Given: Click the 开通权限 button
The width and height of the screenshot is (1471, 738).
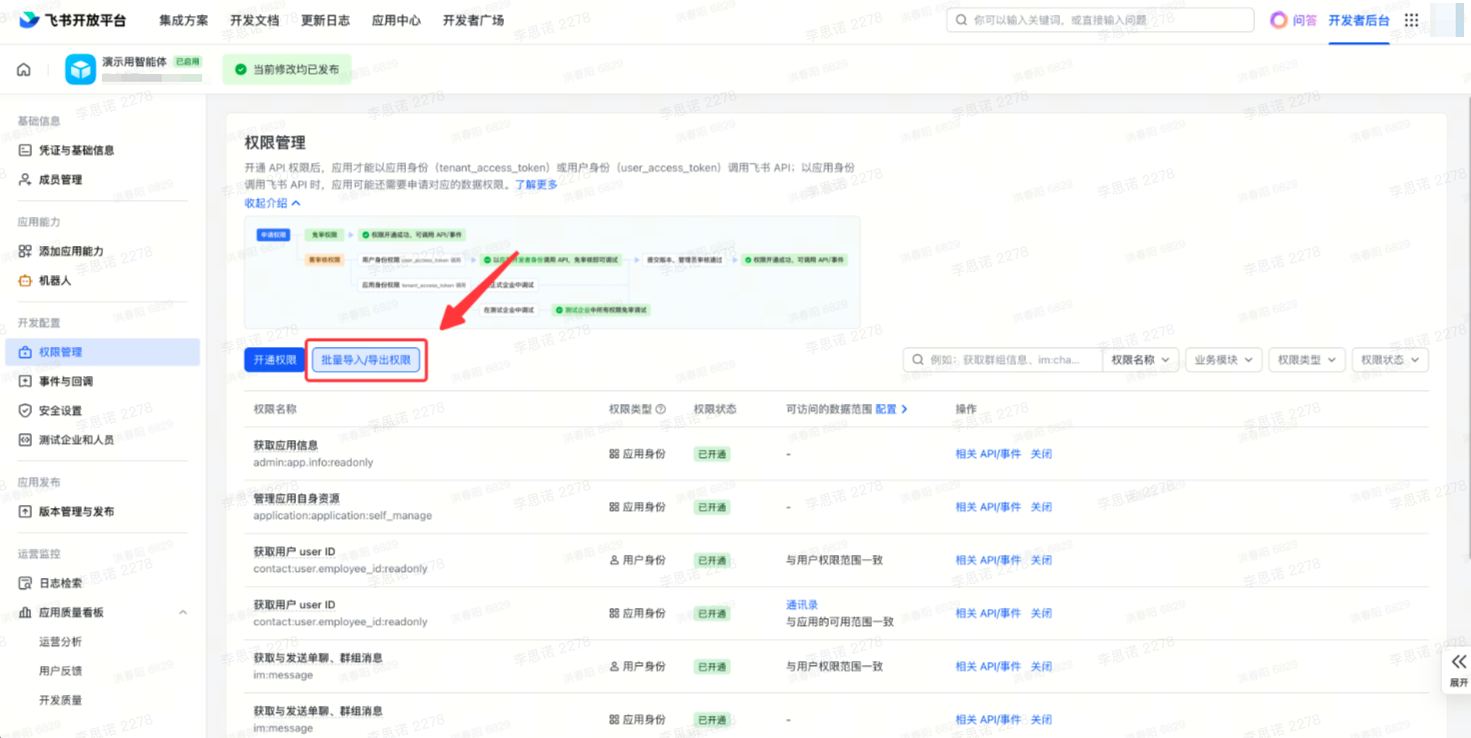Looking at the screenshot, I should pos(274,360).
